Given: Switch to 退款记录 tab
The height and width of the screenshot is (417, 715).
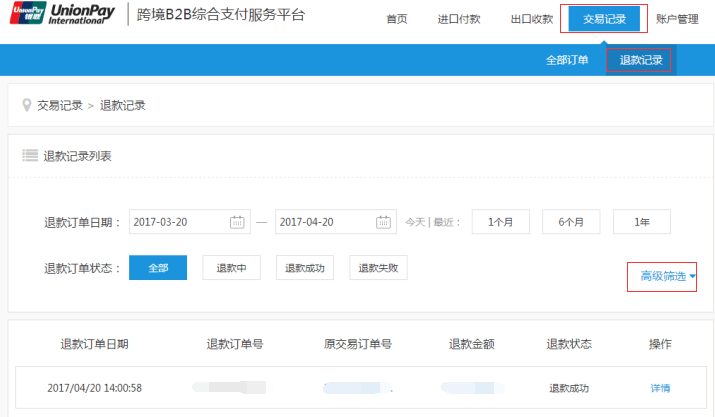Looking at the screenshot, I should pyautogui.click(x=641, y=60).
